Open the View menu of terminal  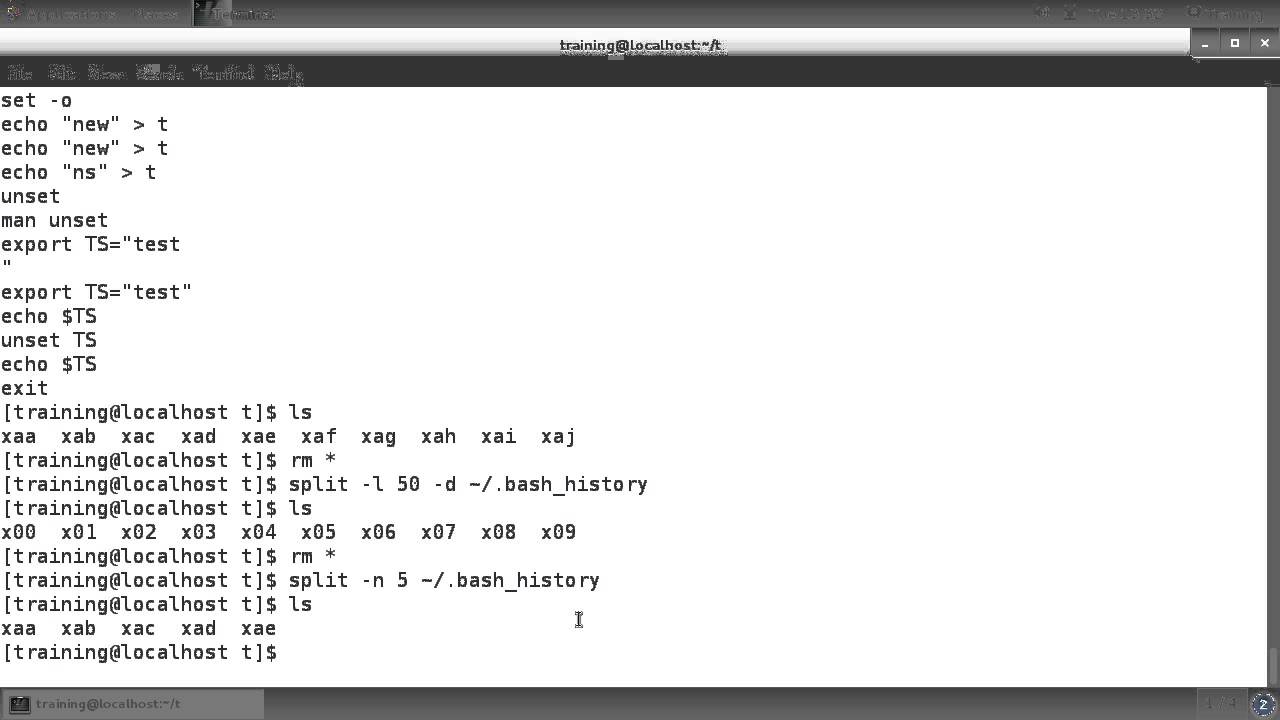coord(107,73)
